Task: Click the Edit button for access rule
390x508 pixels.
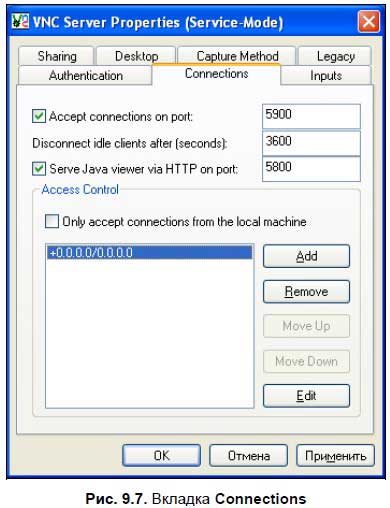Action: click(306, 396)
